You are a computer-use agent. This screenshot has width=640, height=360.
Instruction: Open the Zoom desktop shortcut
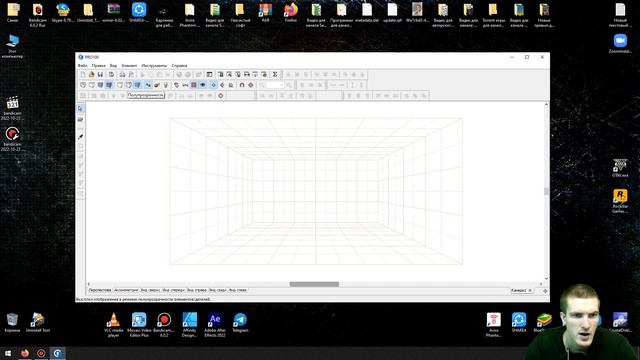click(620, 44)
